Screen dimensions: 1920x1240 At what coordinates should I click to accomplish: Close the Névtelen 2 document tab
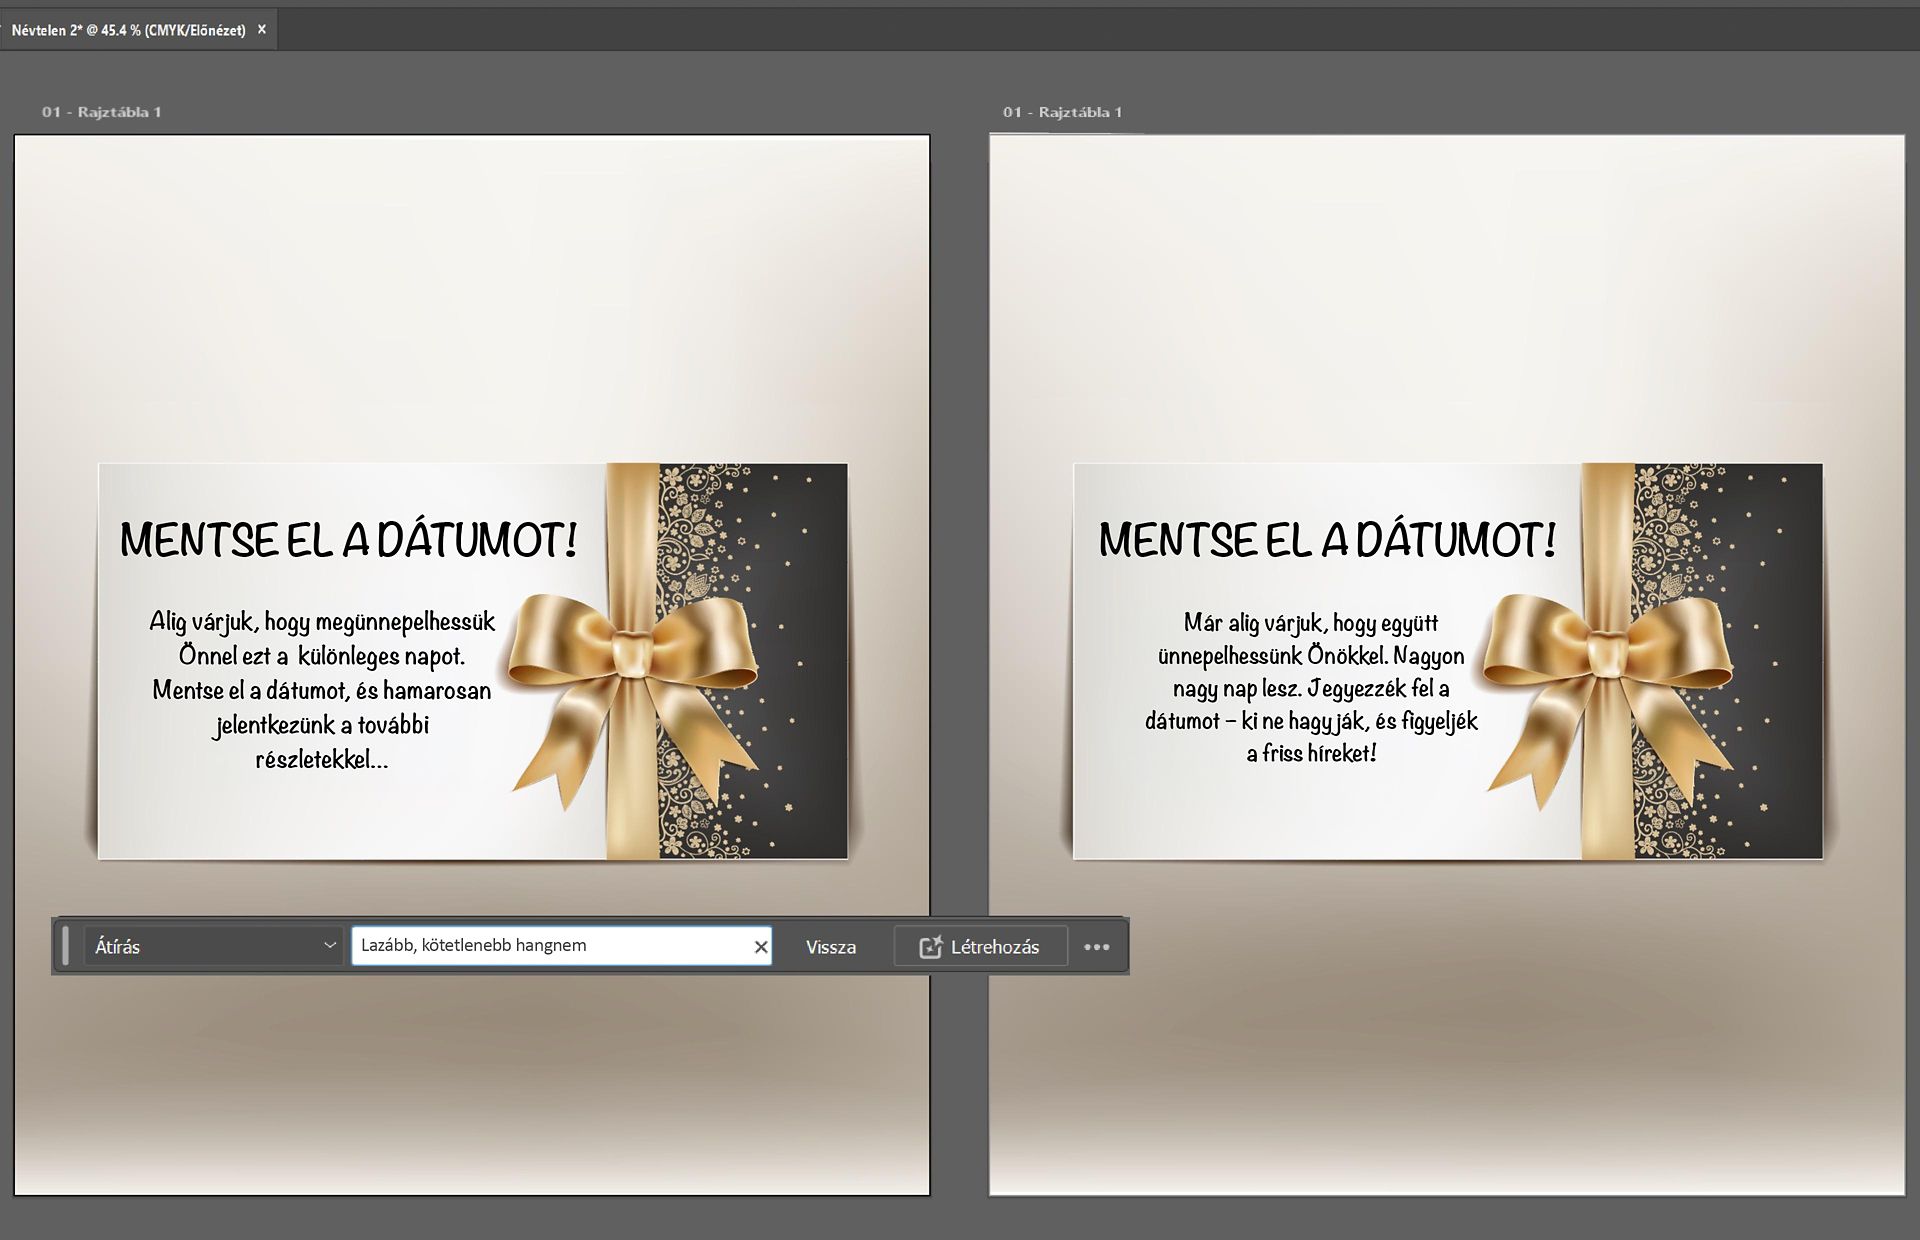point(262,30)
